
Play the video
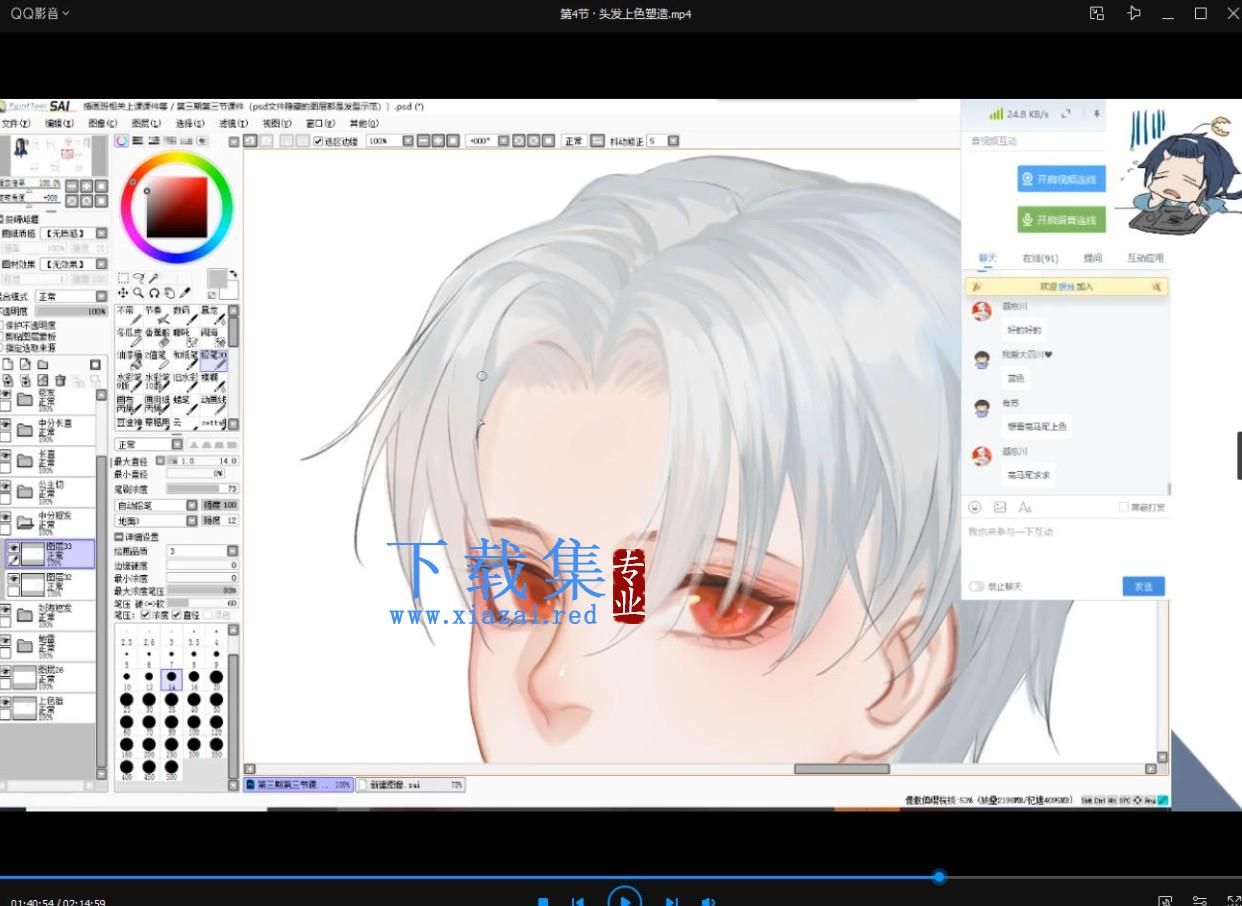click(625, 901)
